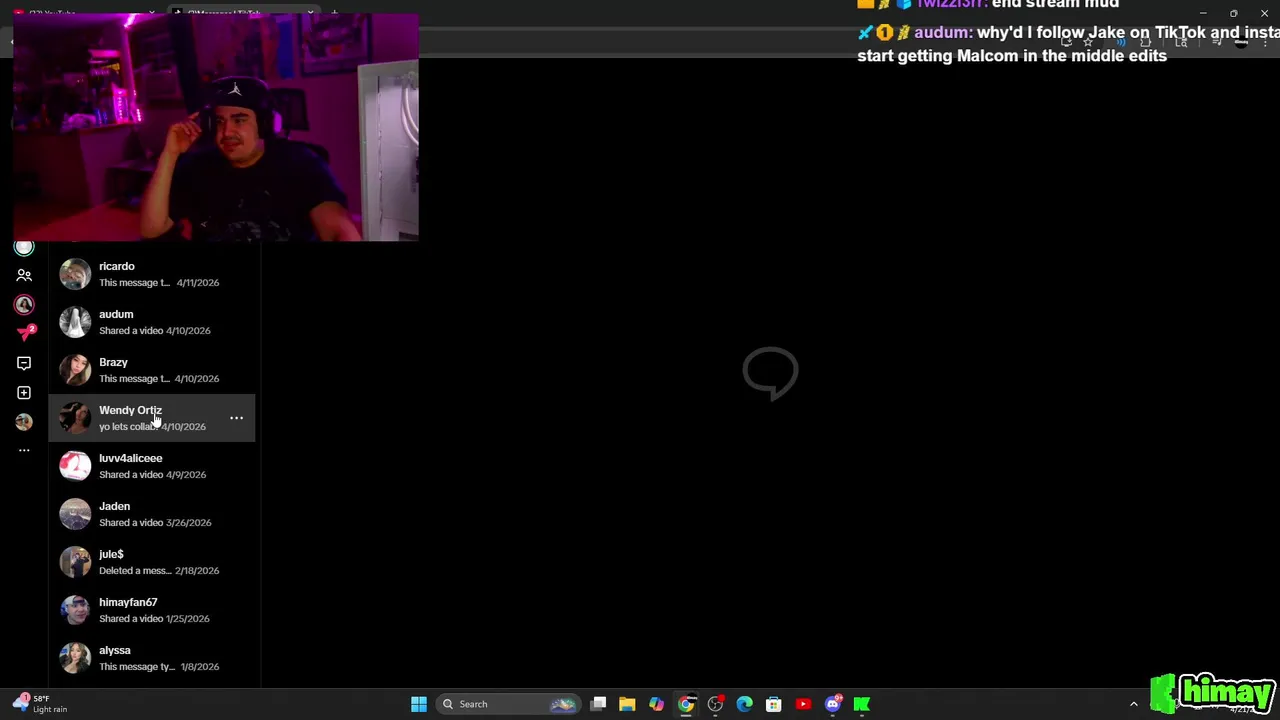Open the himayfan67 conversation
1280x720 pixels.
tap(152, 610)
